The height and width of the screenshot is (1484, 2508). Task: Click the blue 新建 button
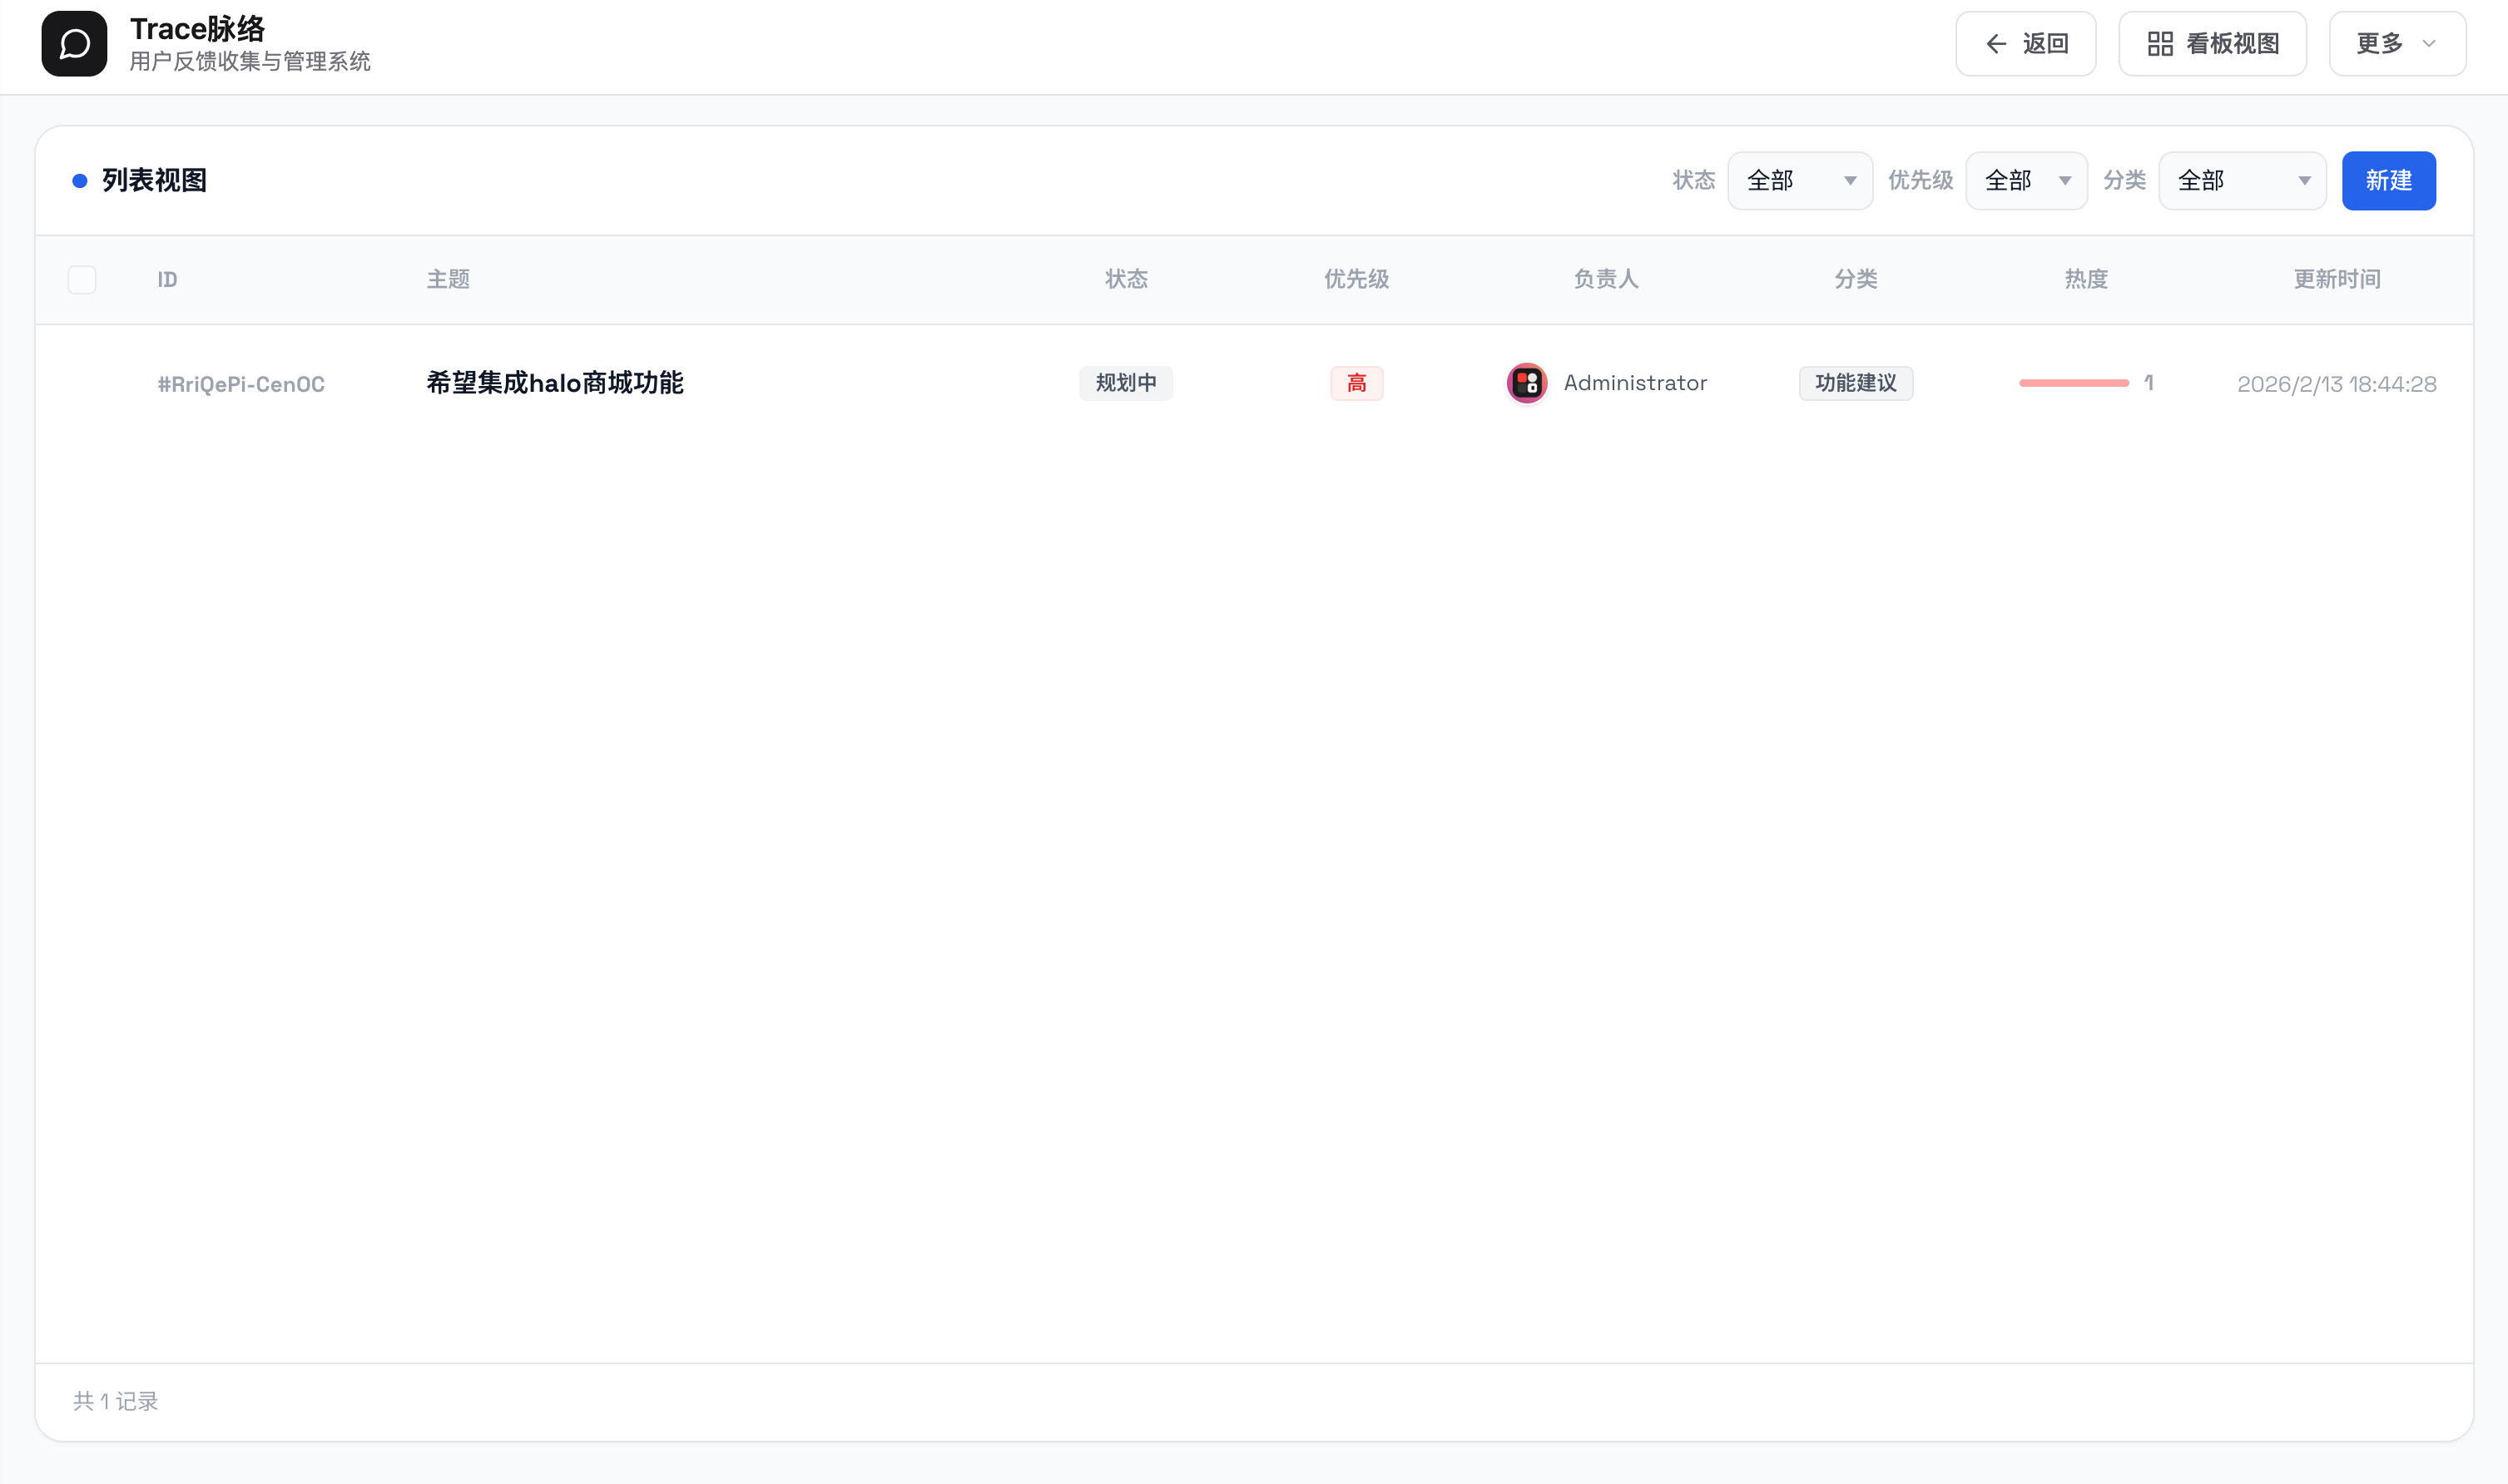tap(2388, 181)
